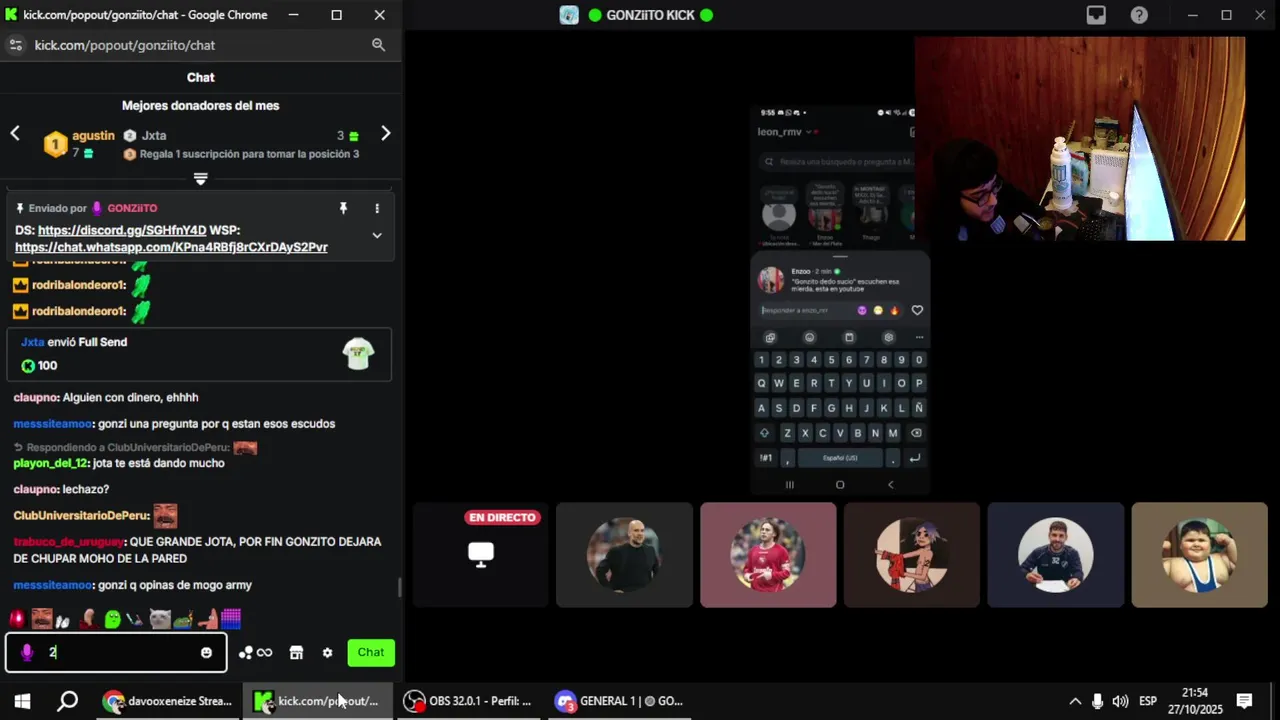Open username playon_del_12 in chat

pyautogui.click(x=50, y=464)
